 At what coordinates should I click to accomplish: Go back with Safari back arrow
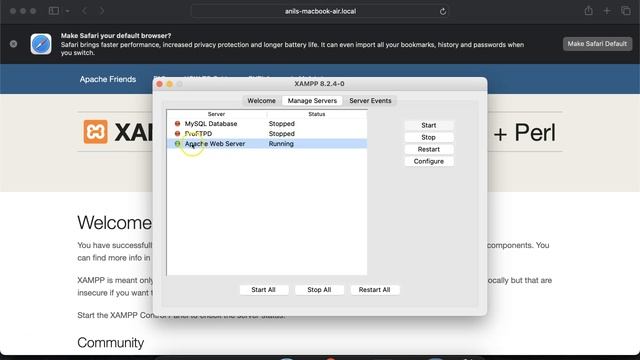point(84,11)
